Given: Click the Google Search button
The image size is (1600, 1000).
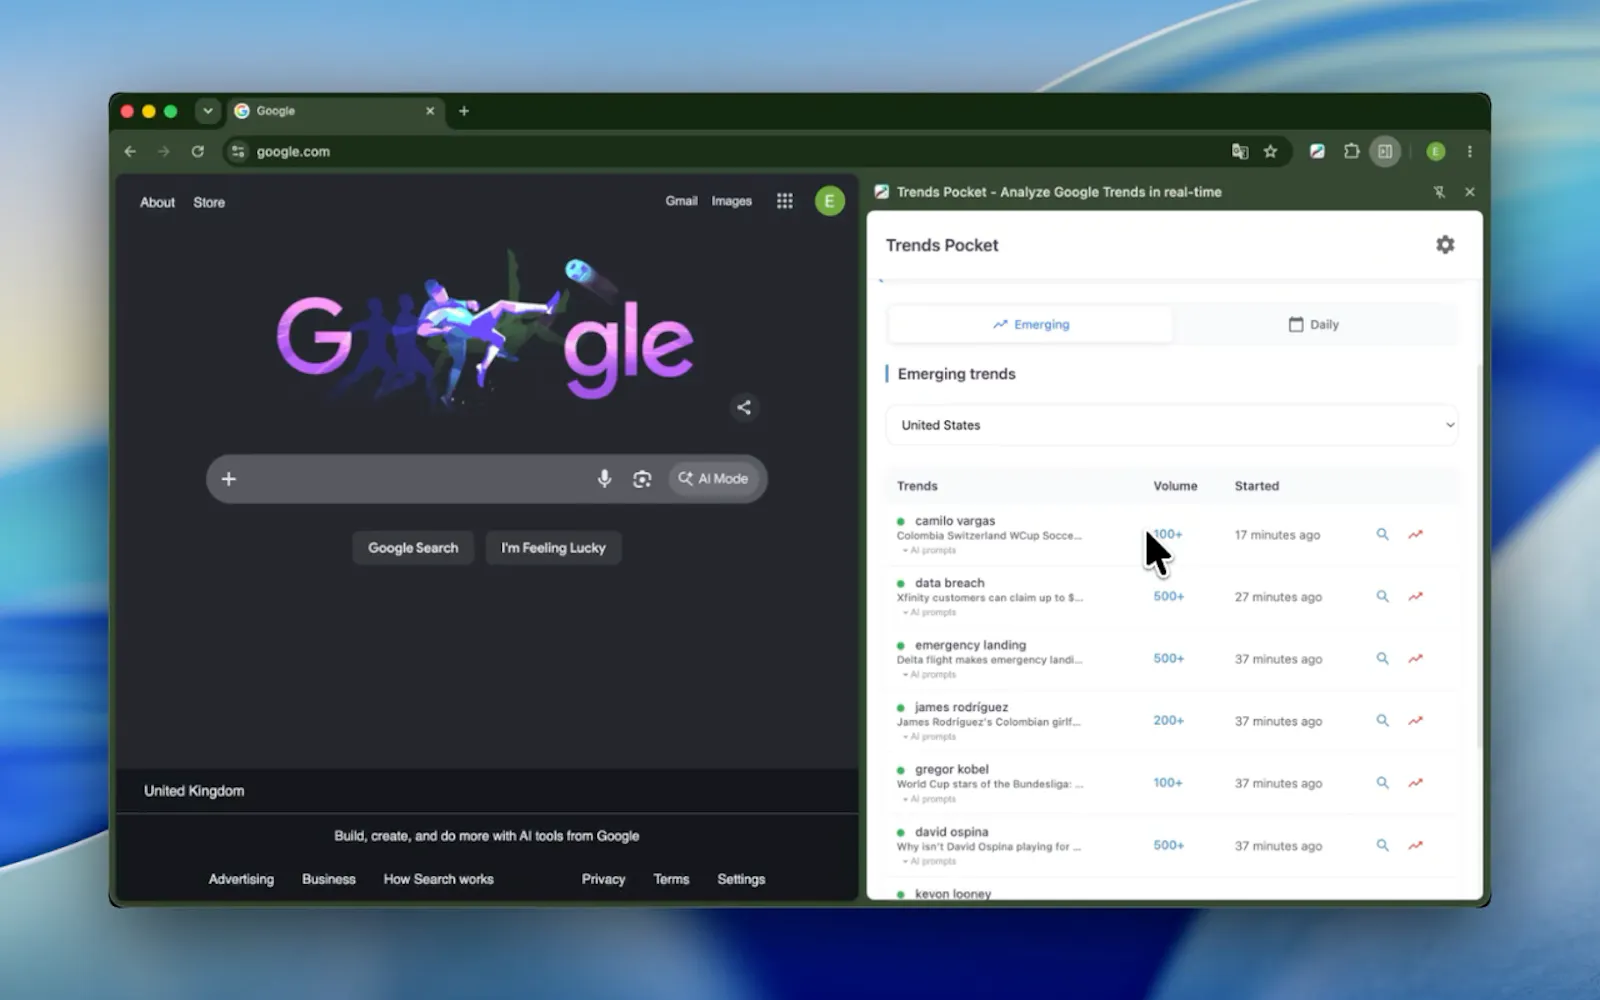Looking at the screenshot, I should click(x=413, y=548).
